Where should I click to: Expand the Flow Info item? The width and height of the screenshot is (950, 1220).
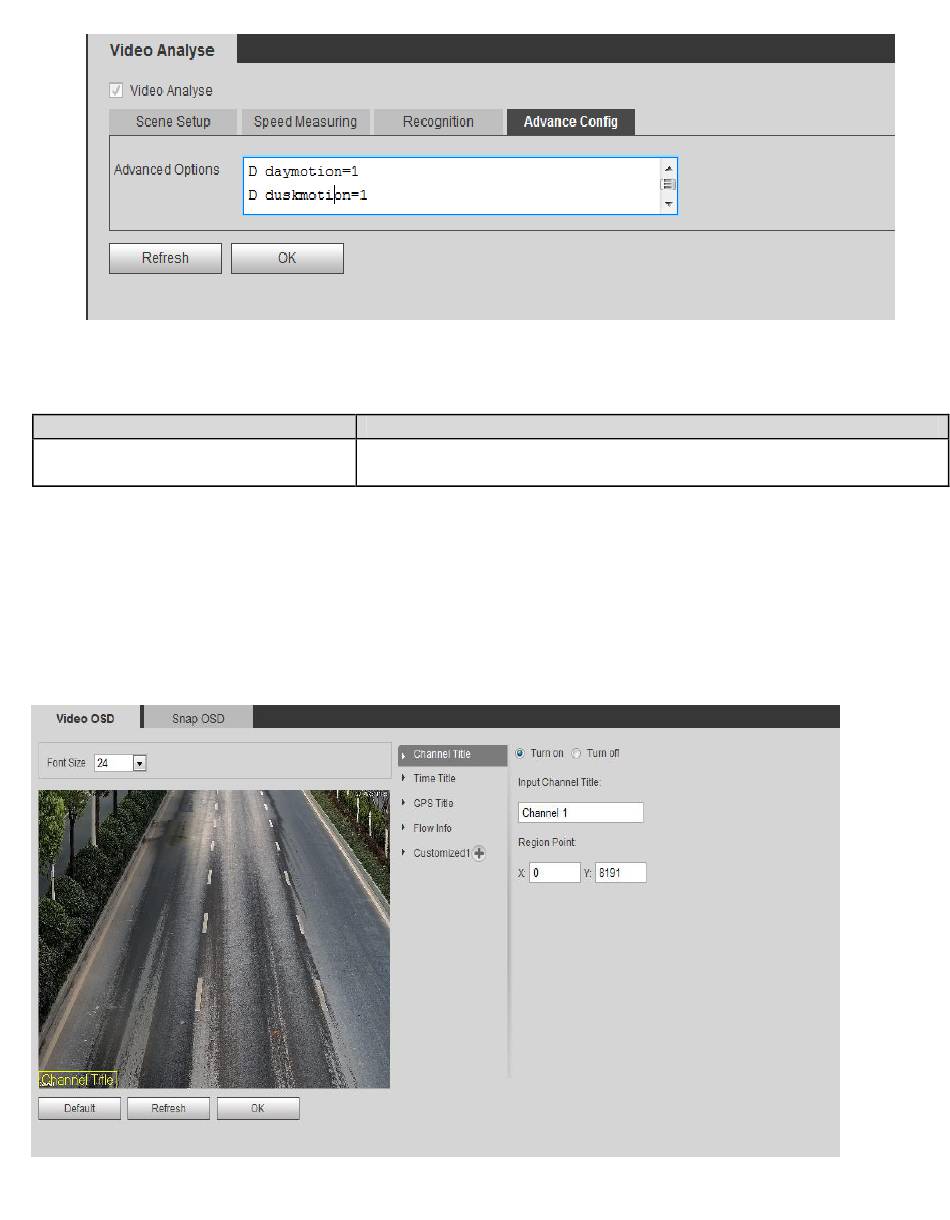432,828
